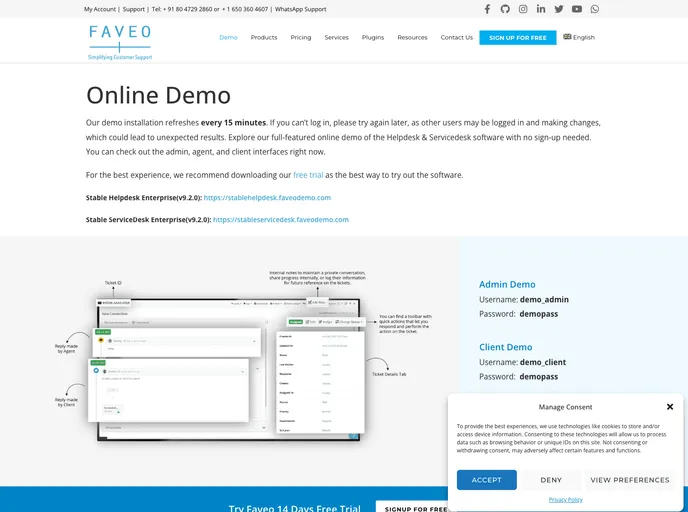Open the Plugins menu
688x512 pixels.
373,38
